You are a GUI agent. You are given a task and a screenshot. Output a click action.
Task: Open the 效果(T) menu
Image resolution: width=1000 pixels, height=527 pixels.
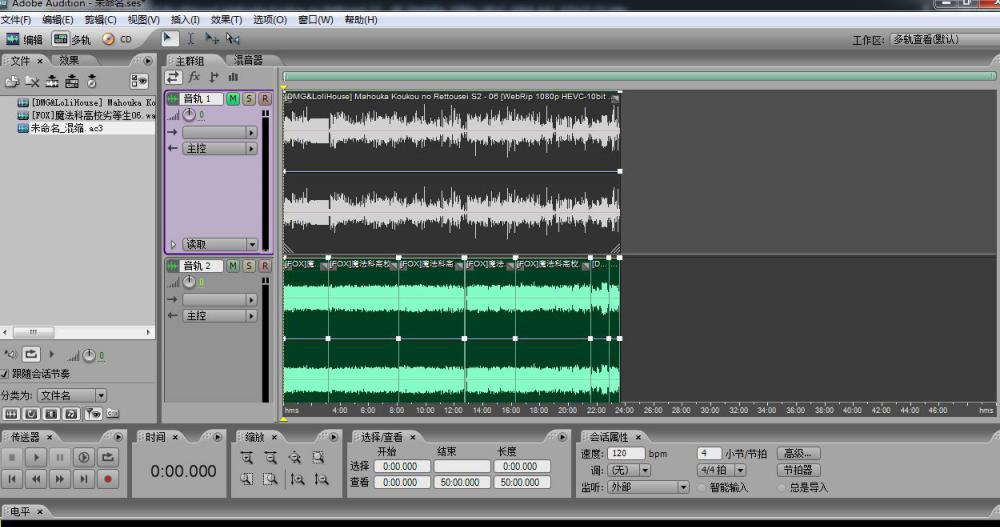(226, 20)
